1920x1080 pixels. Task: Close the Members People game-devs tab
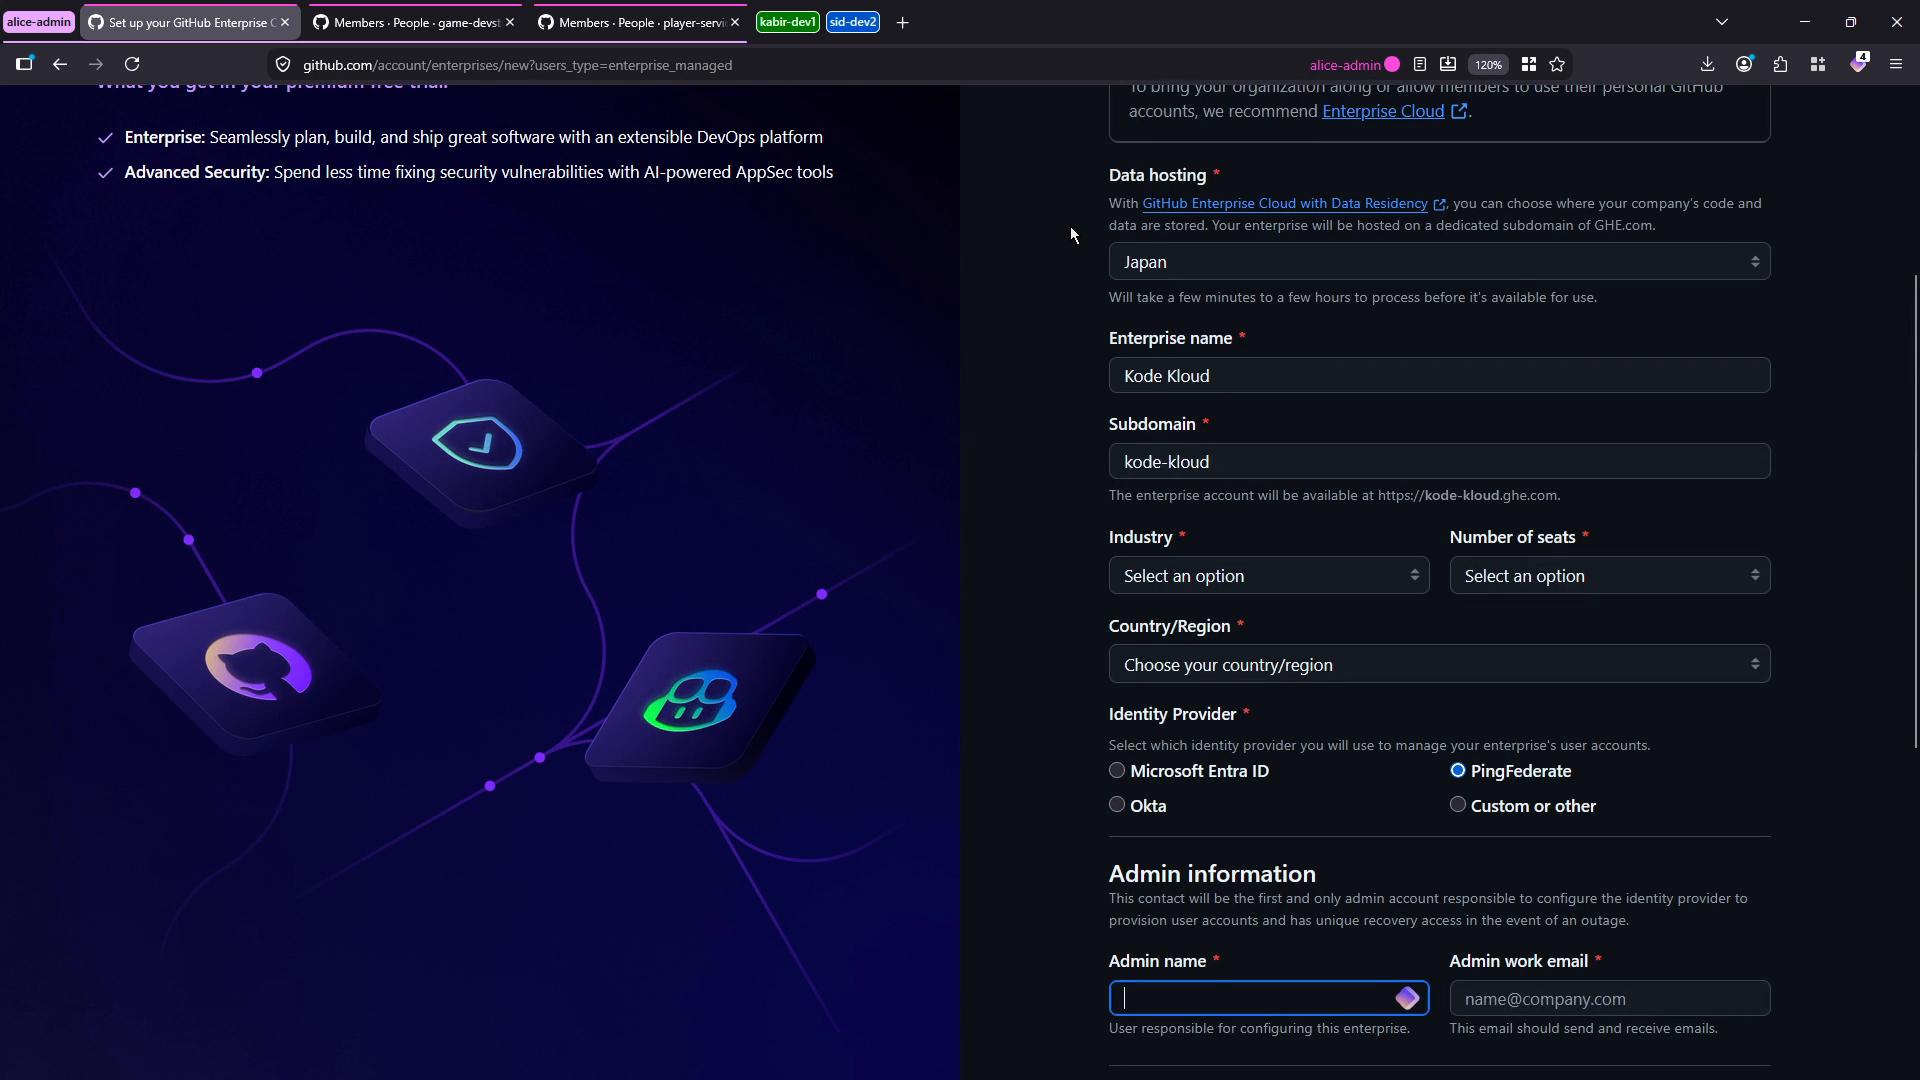pos(510,22)
